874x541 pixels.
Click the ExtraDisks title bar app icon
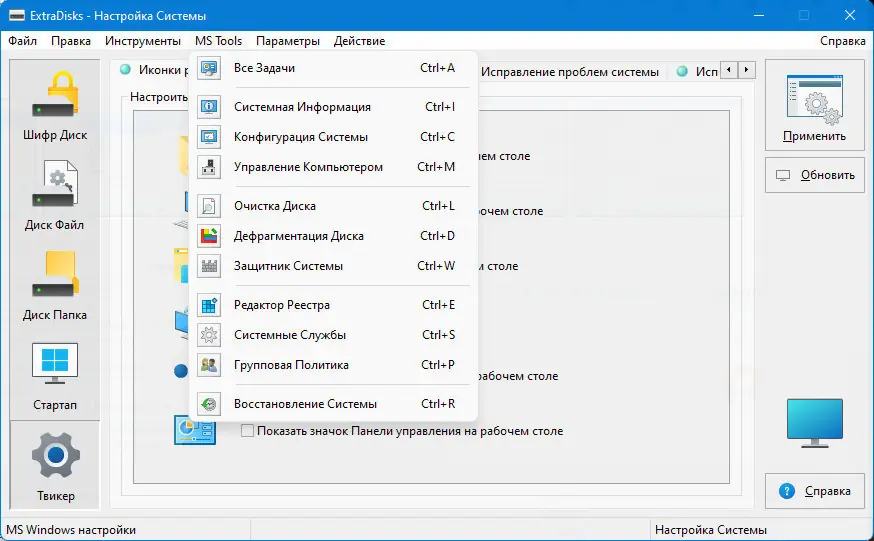tap(16, 16)
